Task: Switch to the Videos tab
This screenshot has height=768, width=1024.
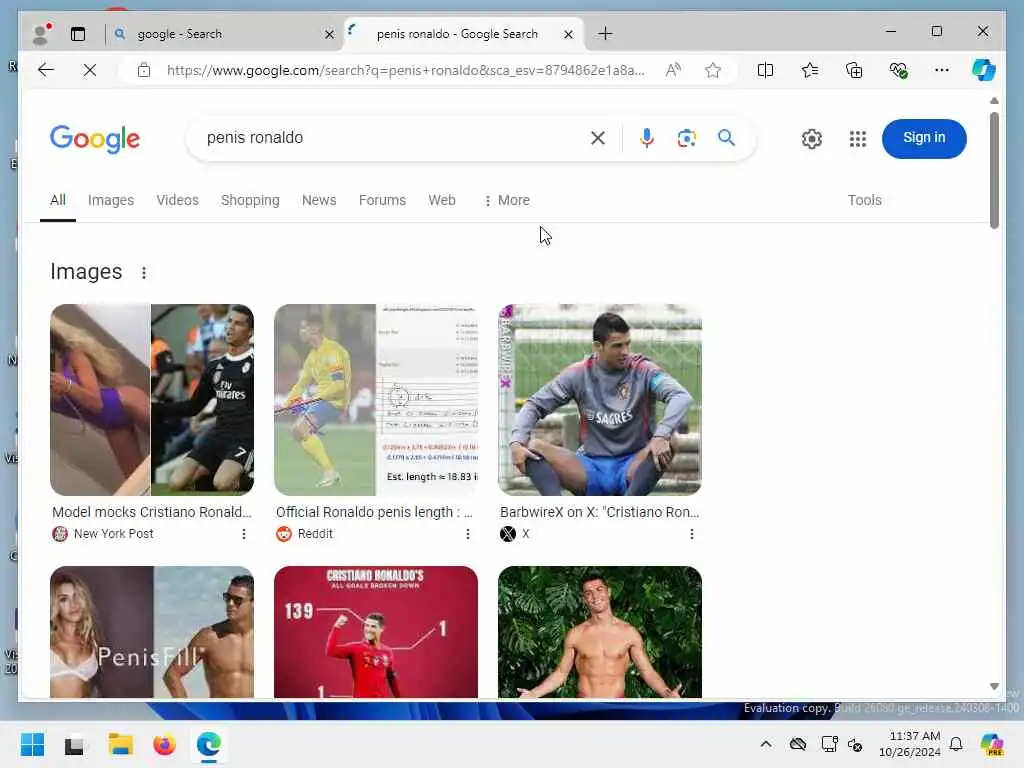Action: point(178,200)
